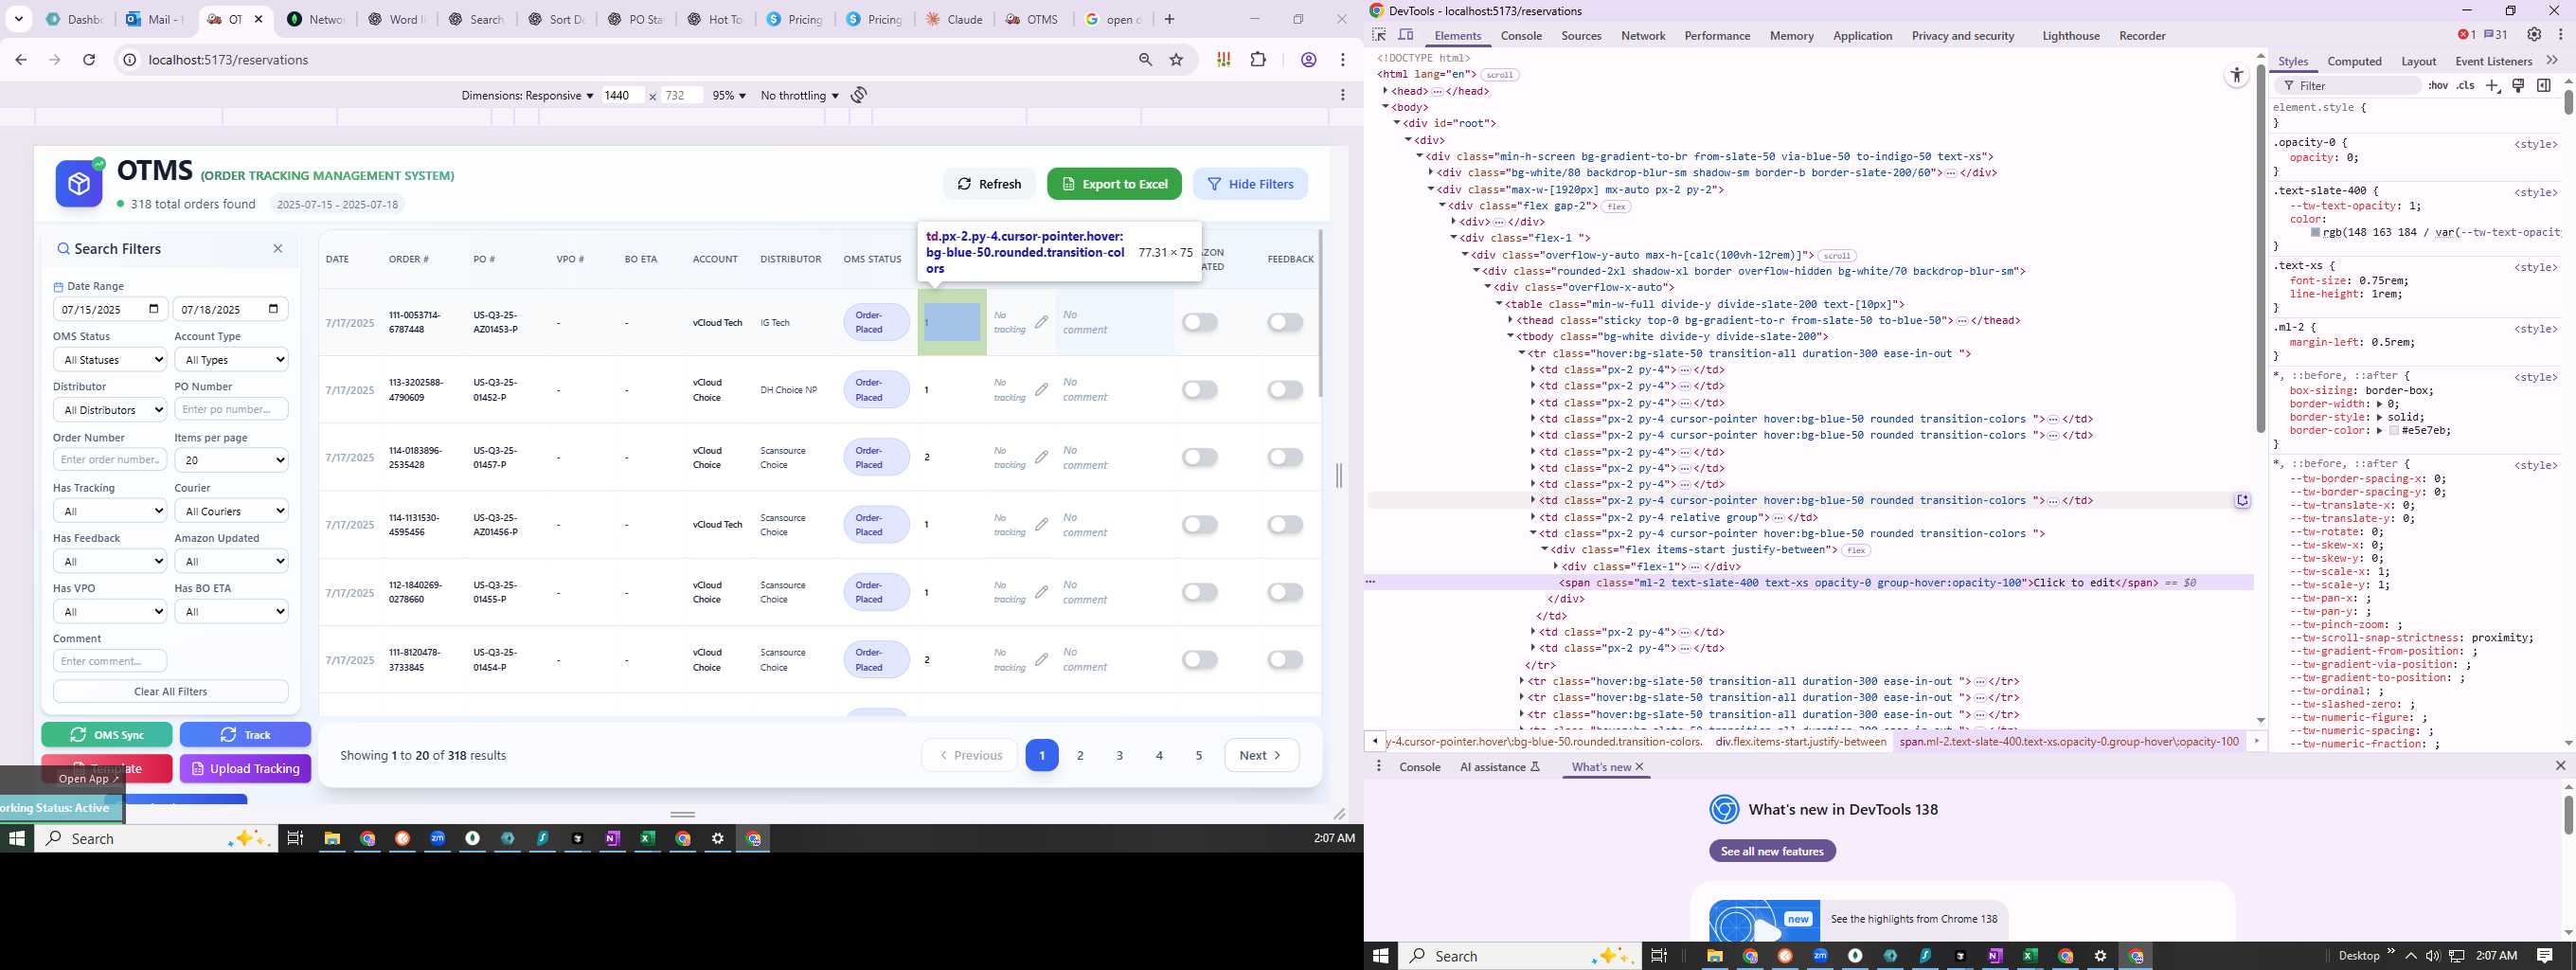Image resolution: width=2576 pixels, height=970 pixels.
Task: Expand the <thead> node in DOM tree
Action: coord(1511,321)
